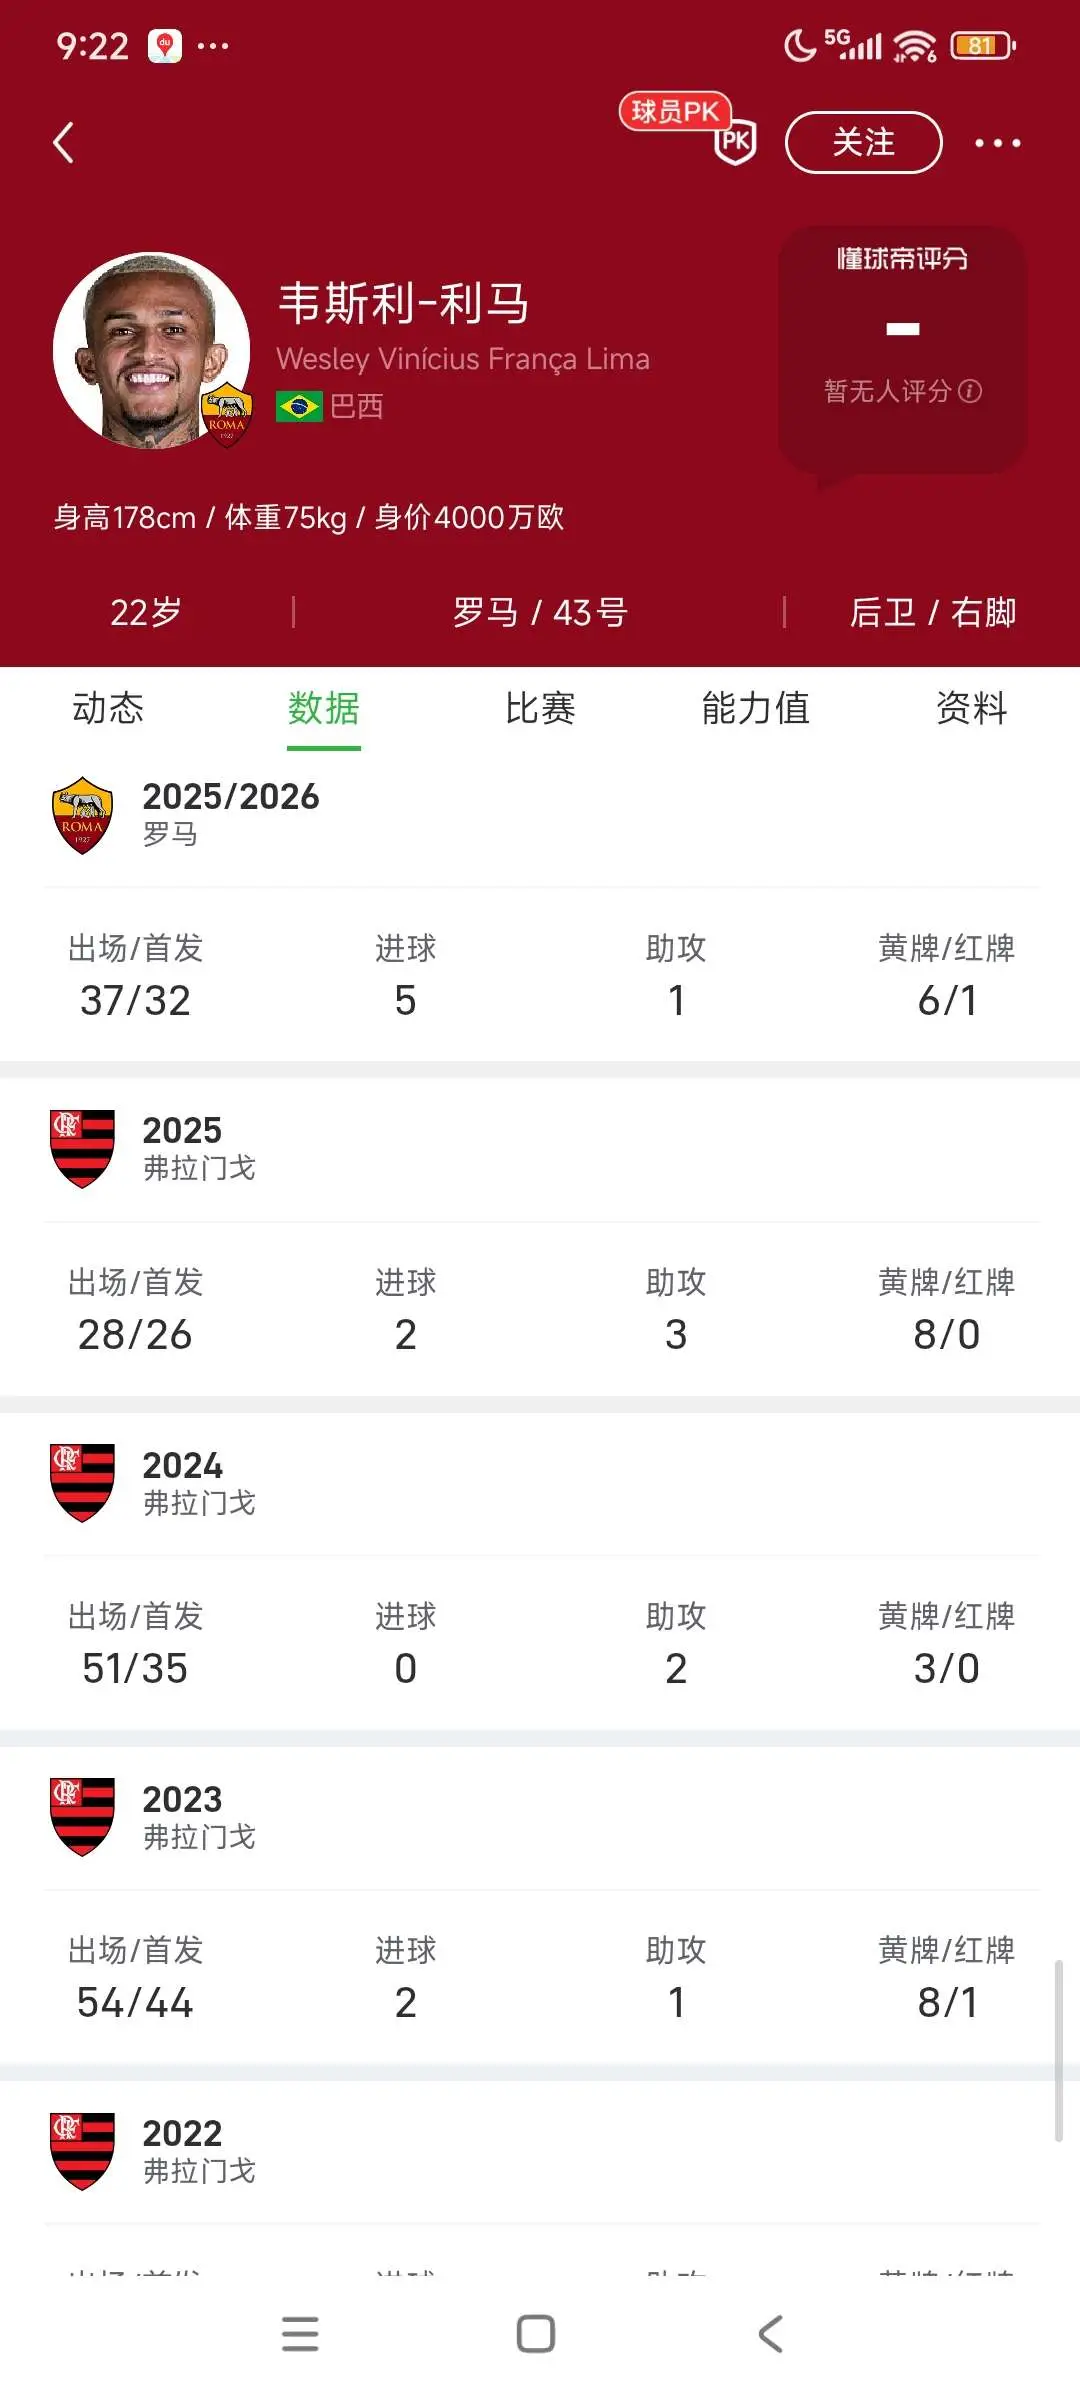Tap the Android home navigation button
Screen dimensions: 1080x2400
pos(536,2334)
